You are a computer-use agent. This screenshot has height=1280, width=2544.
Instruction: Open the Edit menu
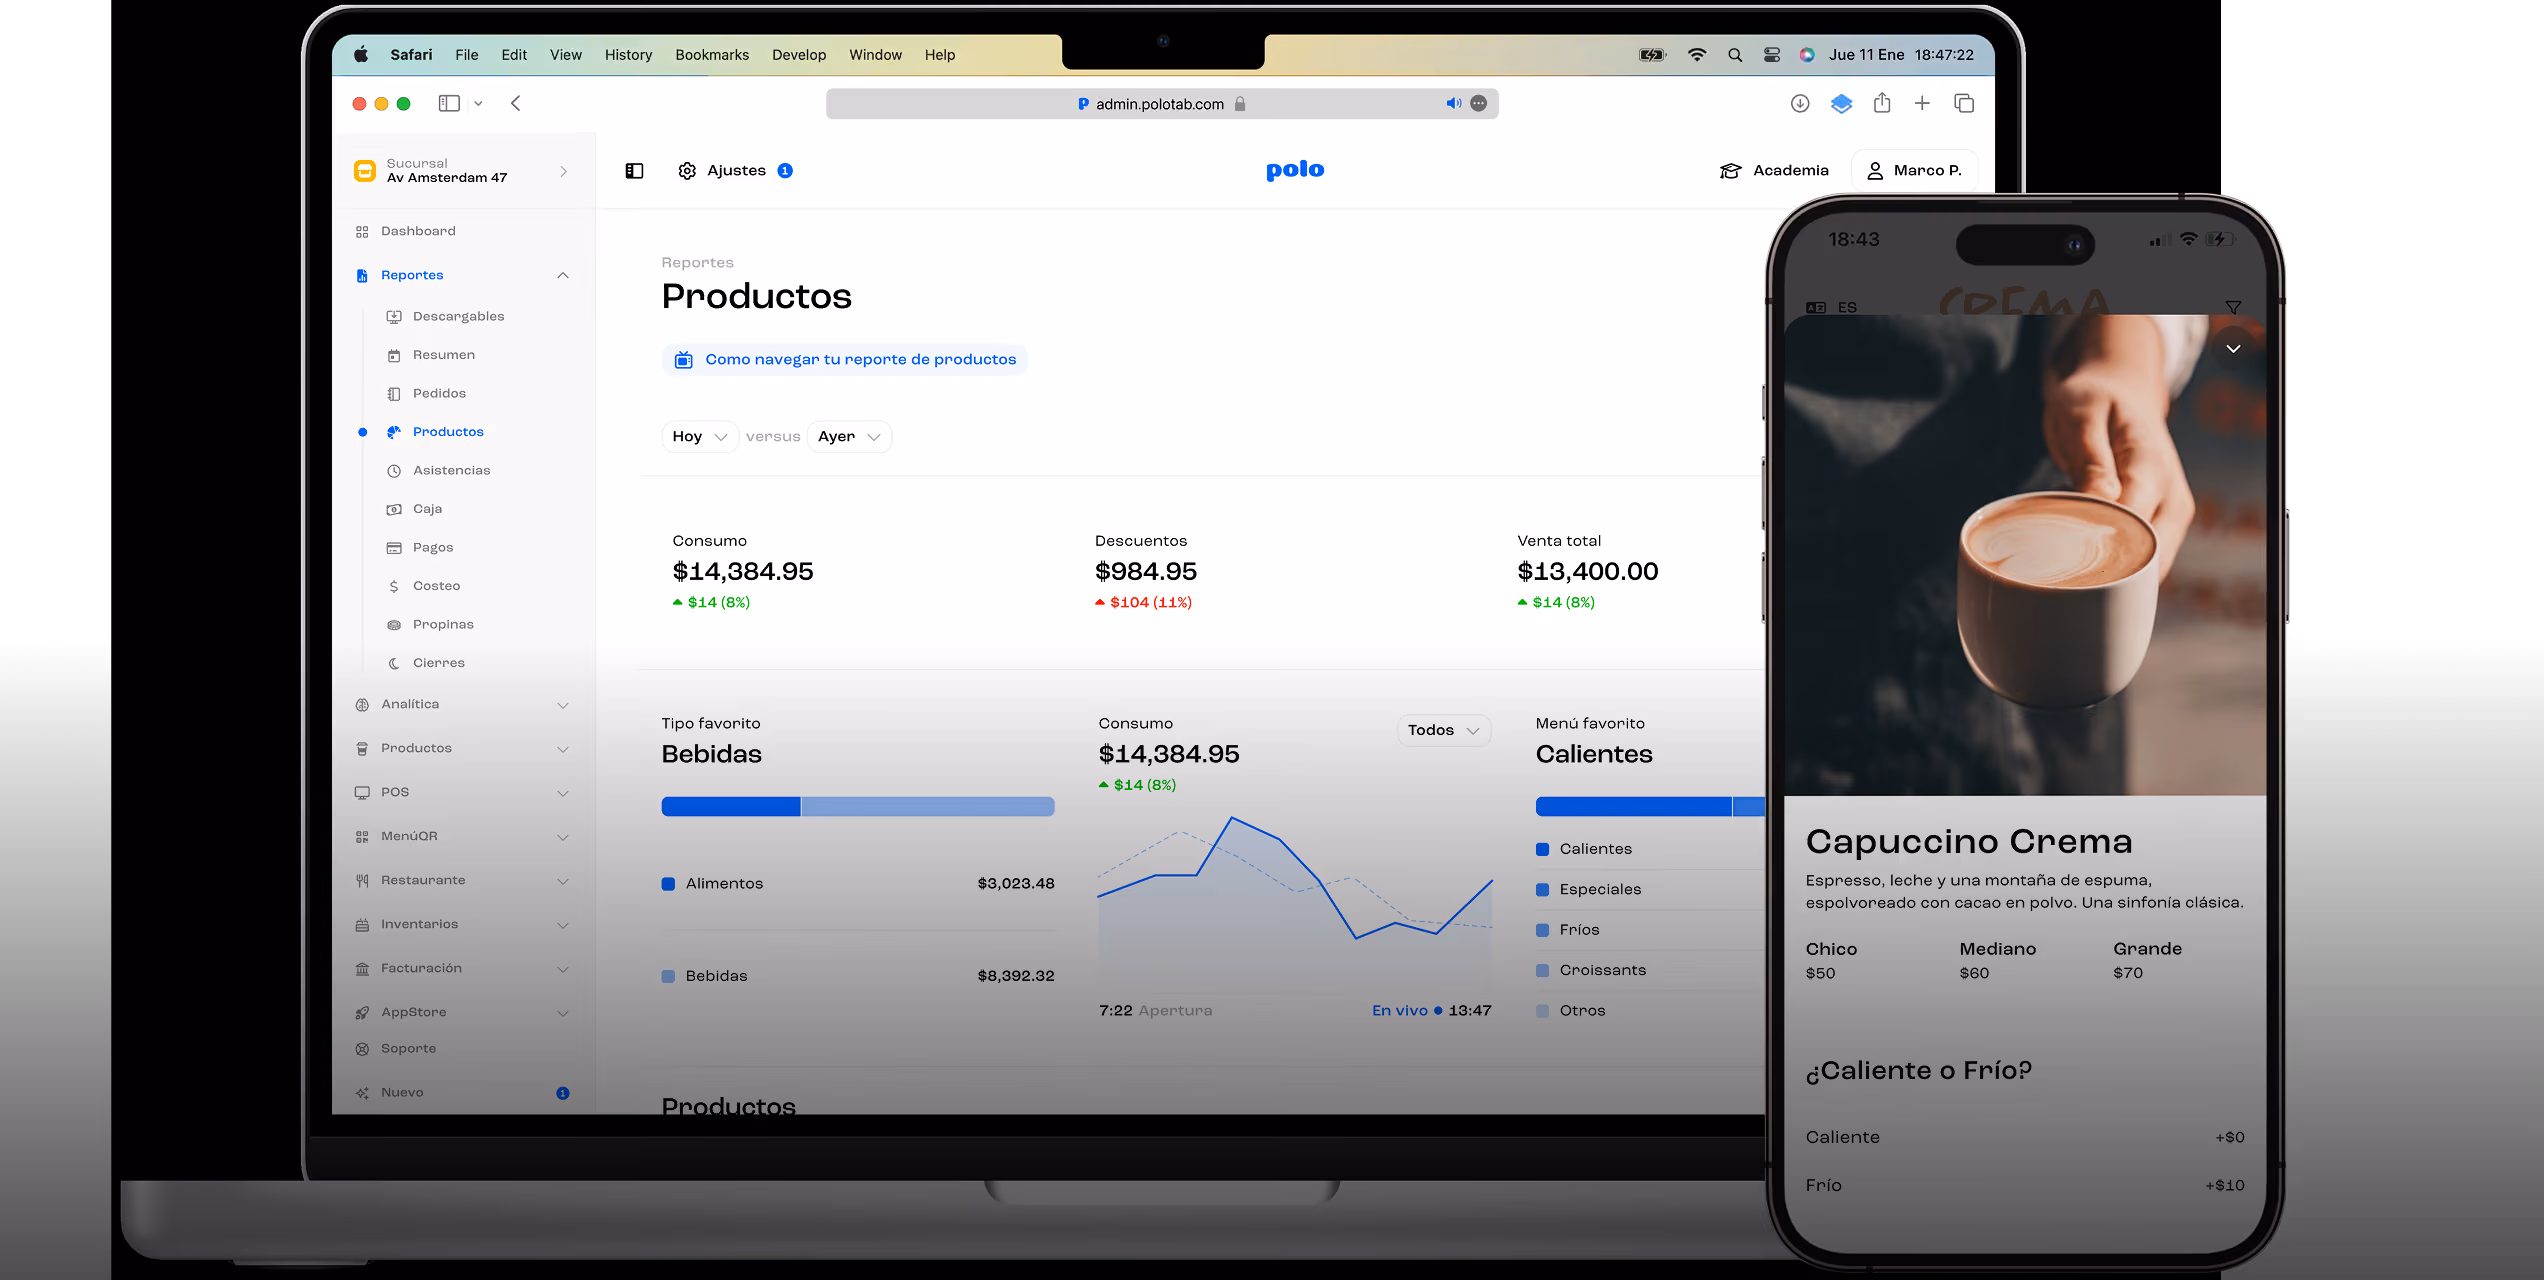[514, 55]
